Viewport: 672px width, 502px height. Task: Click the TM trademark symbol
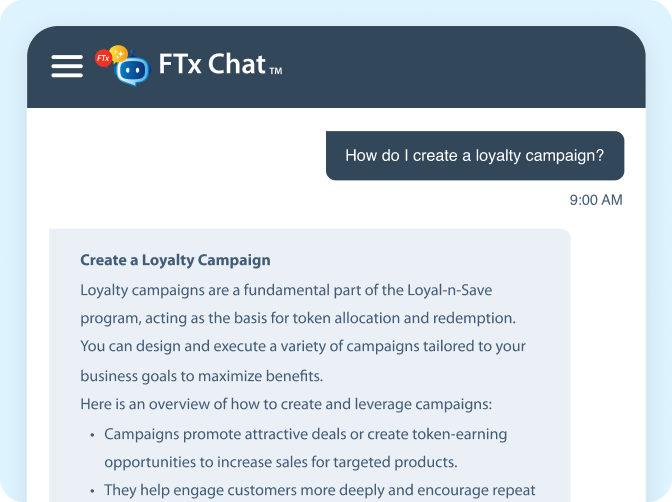pyautogui.click(x=276, y=71)
